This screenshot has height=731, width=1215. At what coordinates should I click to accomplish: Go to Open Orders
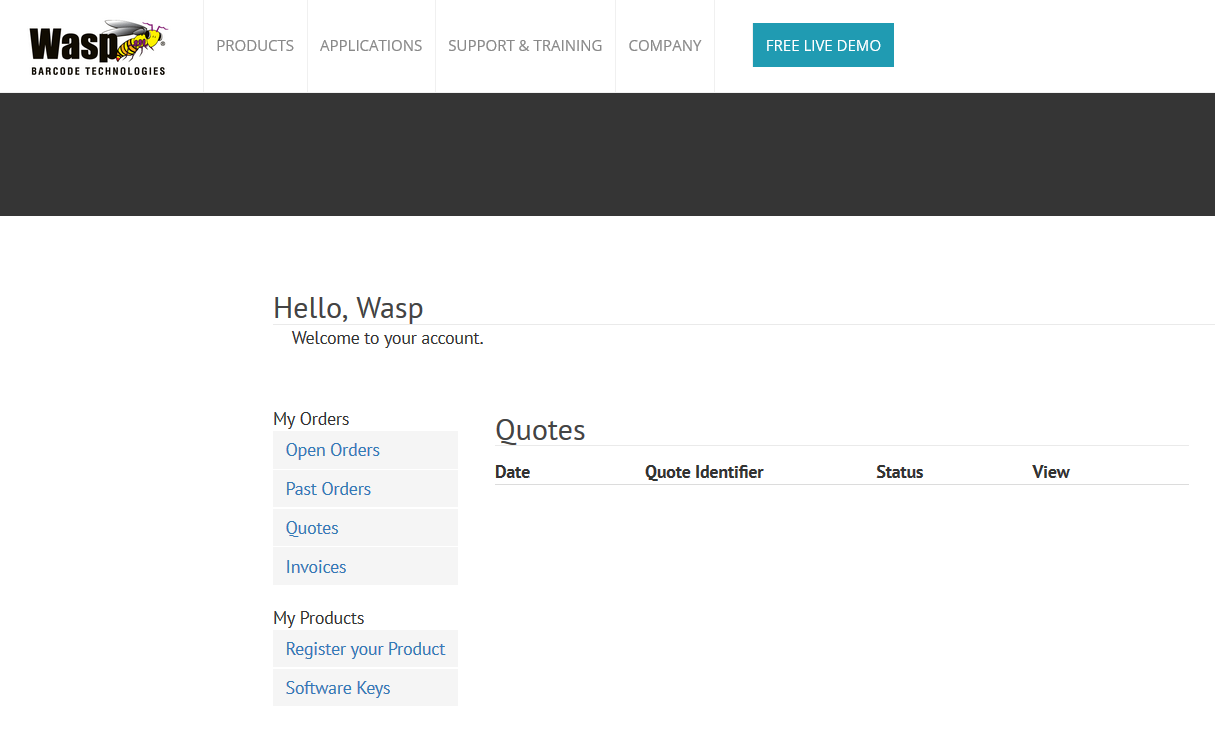click(365, 450)
